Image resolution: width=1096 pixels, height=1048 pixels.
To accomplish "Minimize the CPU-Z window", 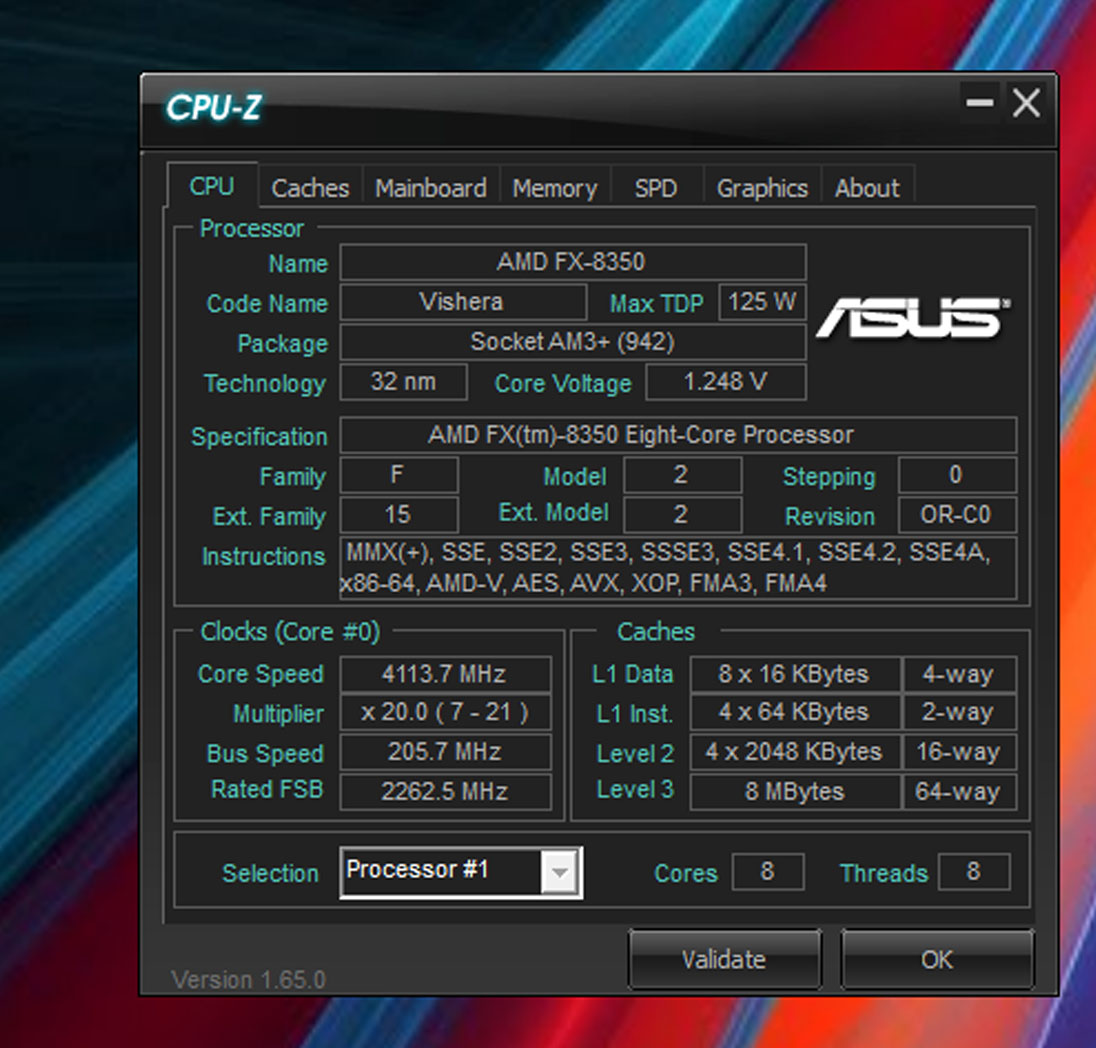I will tap(979, 103).
